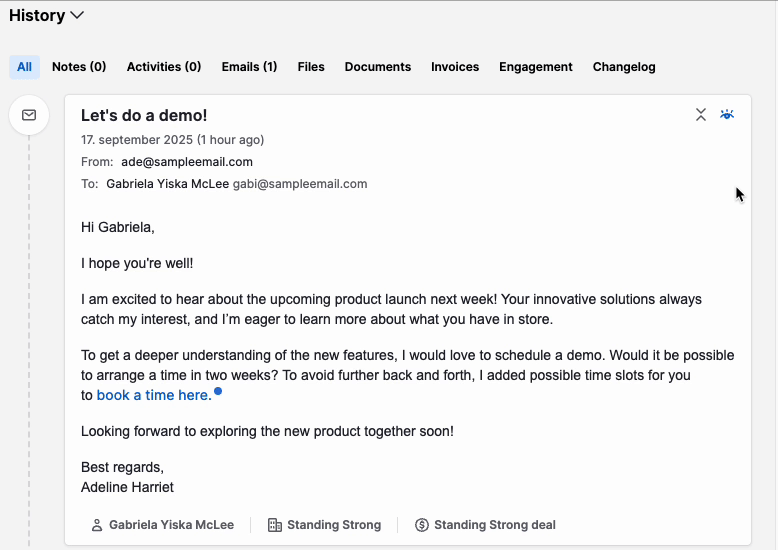View the Engagement tab
Image resolution: width=778 pixels, height=550 pixels.
tap(536, 67)
